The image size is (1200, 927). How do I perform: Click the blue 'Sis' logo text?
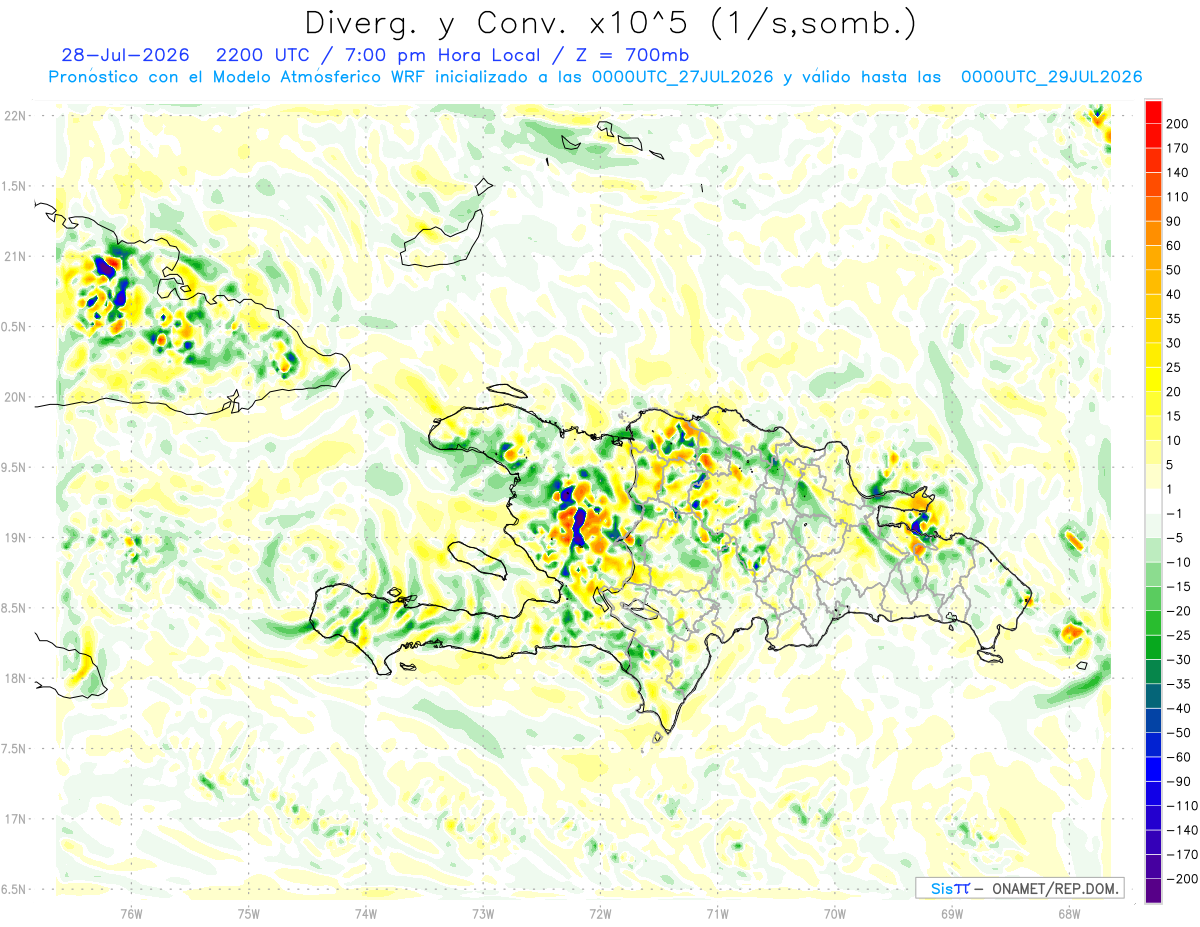pyautogui.click(x=942, y=888)
